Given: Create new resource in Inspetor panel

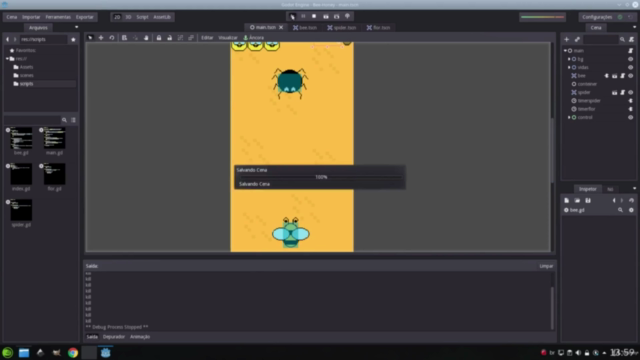Looking at the screenshot, I should [x=567, y=200].
